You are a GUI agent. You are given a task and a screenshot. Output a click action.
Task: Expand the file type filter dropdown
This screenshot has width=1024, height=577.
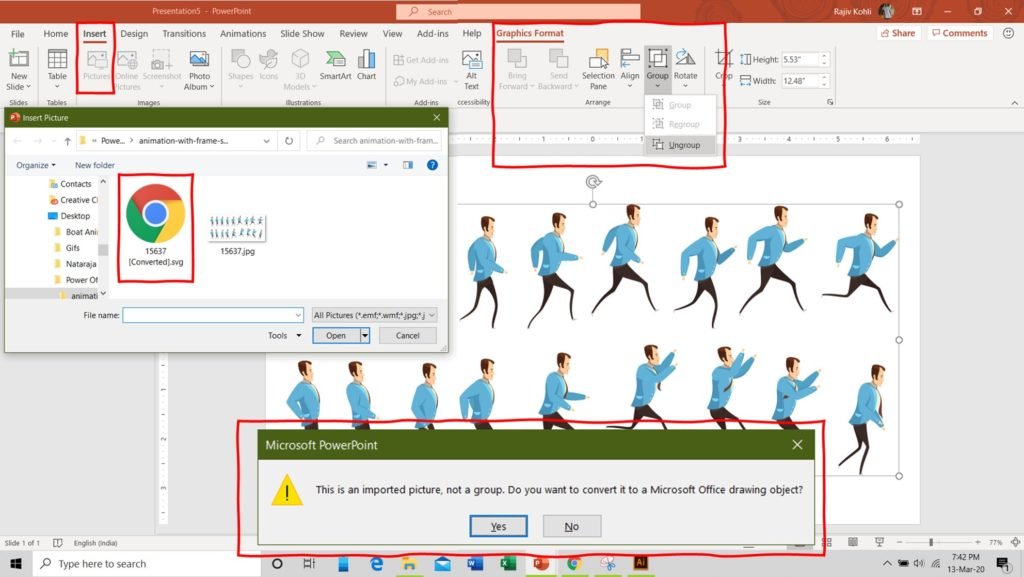click(432, 315)
